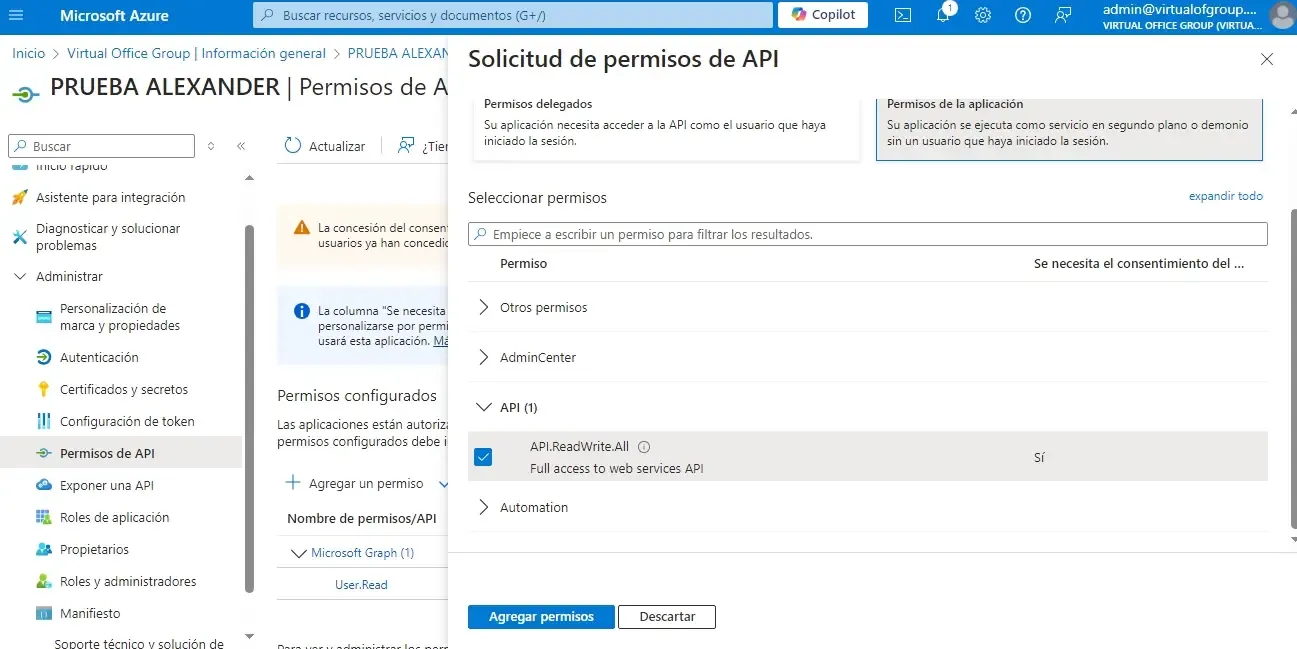Click the help question mark icon

point(1022,15)
